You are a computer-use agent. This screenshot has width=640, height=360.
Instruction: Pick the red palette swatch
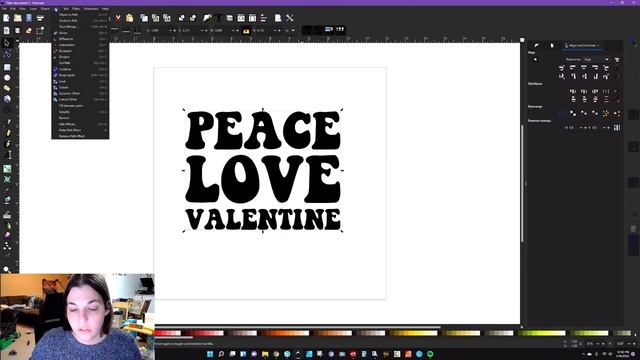click(x=159, y=333)
